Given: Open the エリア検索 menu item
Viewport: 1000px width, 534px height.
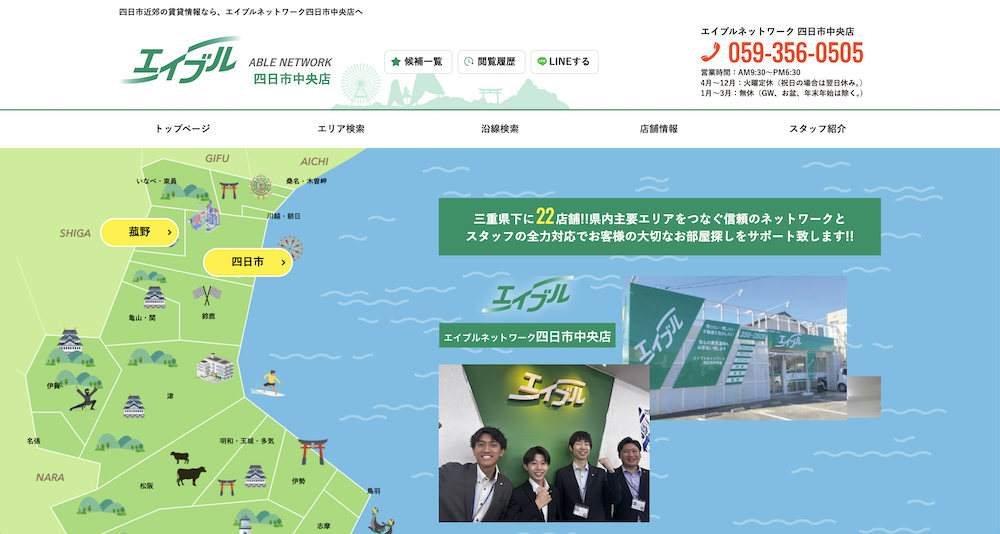Looking at the screenshot, I should pyautogui.click(x=341, y=129).
